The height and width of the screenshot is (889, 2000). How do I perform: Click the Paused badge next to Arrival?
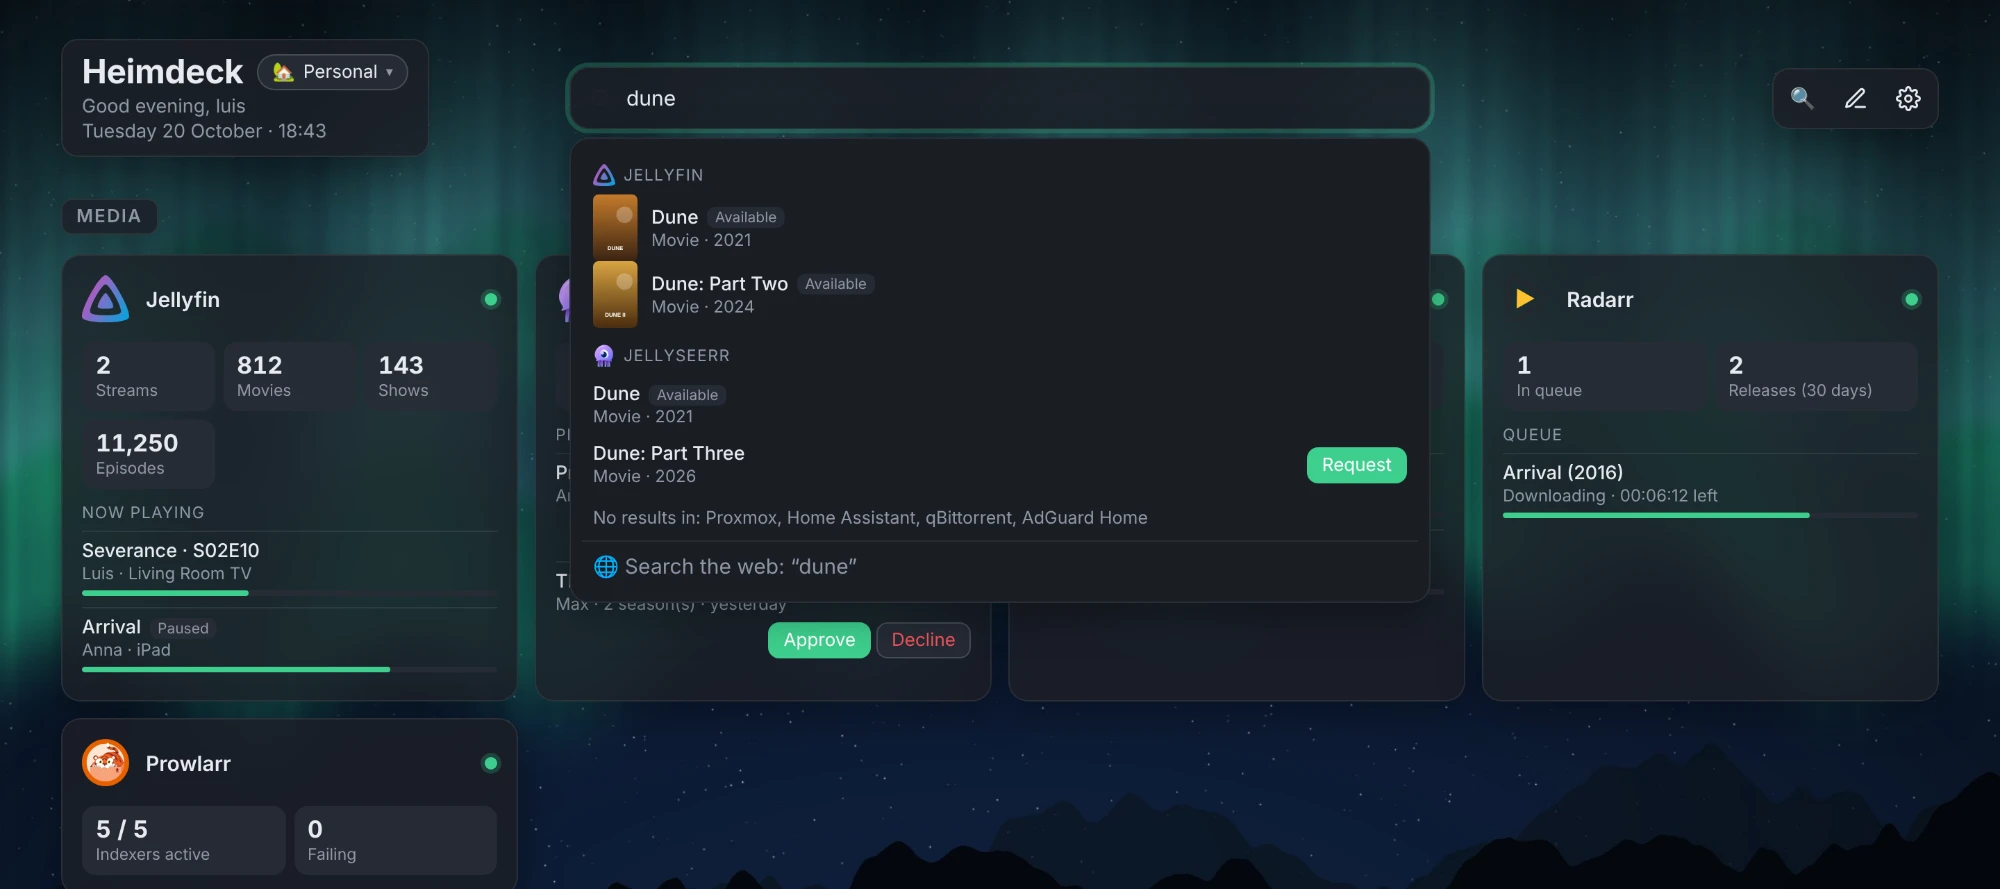click(x=183, y=628)
